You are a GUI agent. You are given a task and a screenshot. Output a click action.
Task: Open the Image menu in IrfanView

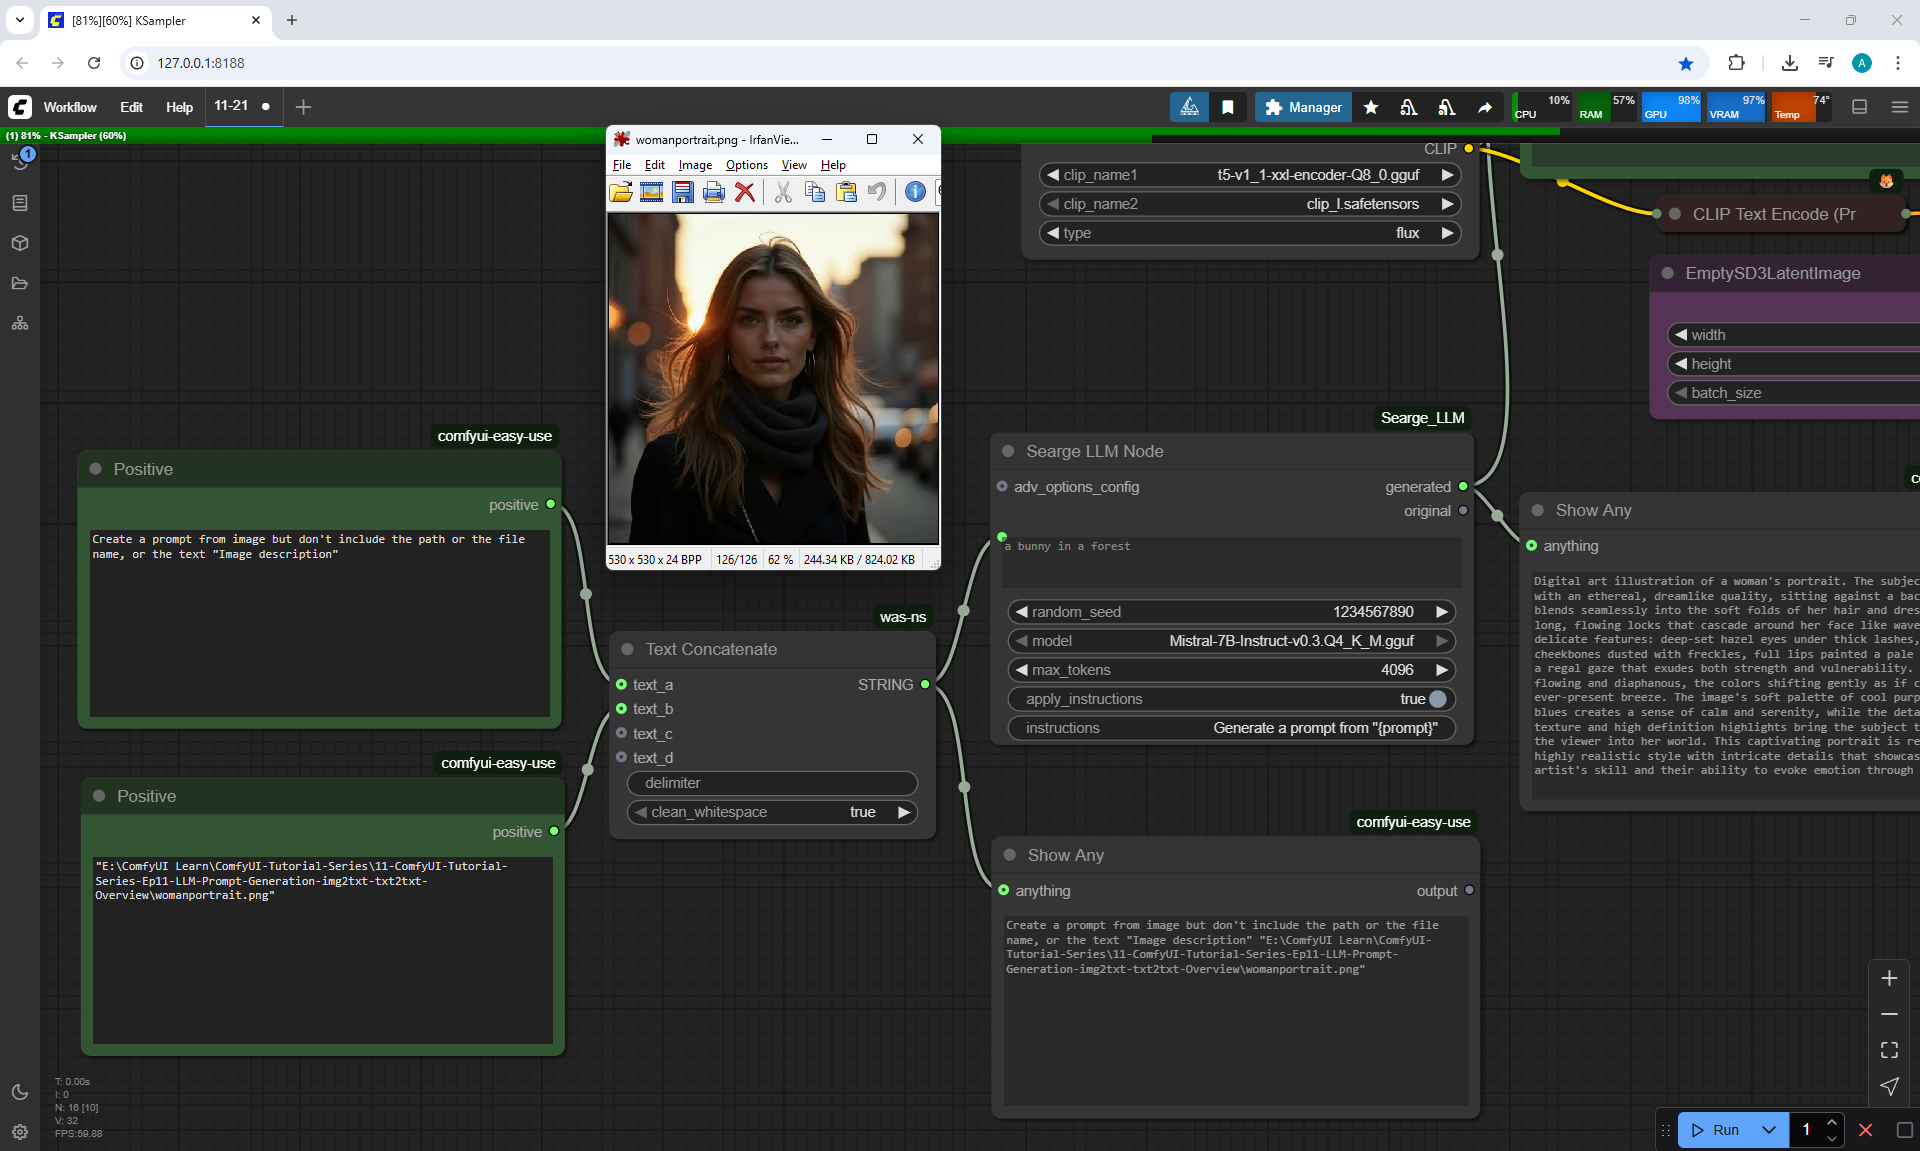(x=695, y=165)
